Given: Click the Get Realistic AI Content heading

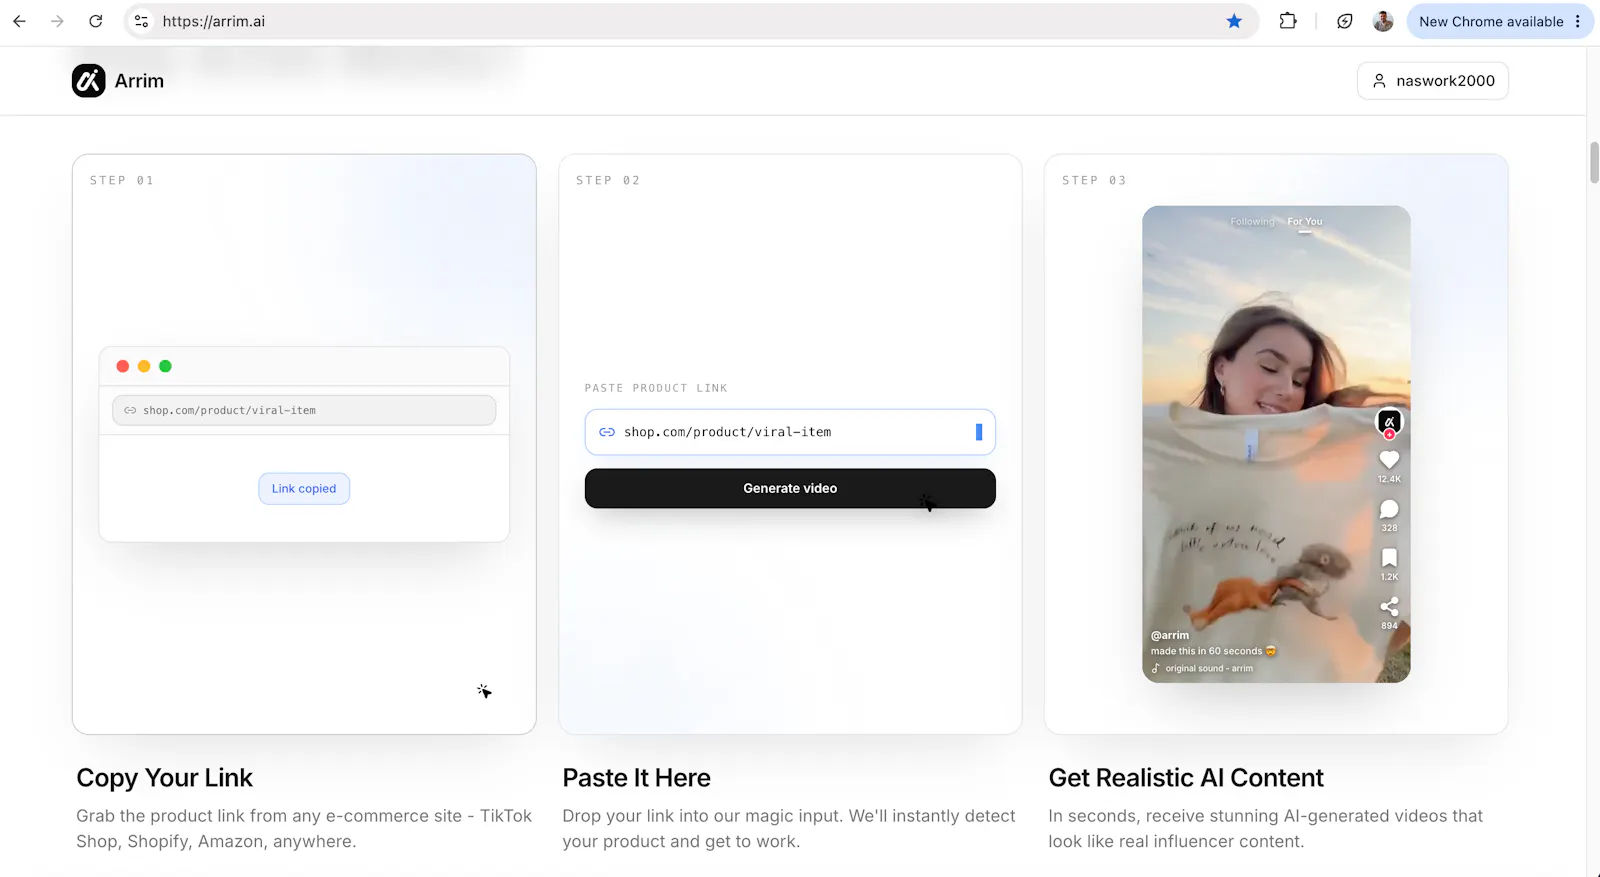Looking at the screenshot, I should click(1186, 778).
